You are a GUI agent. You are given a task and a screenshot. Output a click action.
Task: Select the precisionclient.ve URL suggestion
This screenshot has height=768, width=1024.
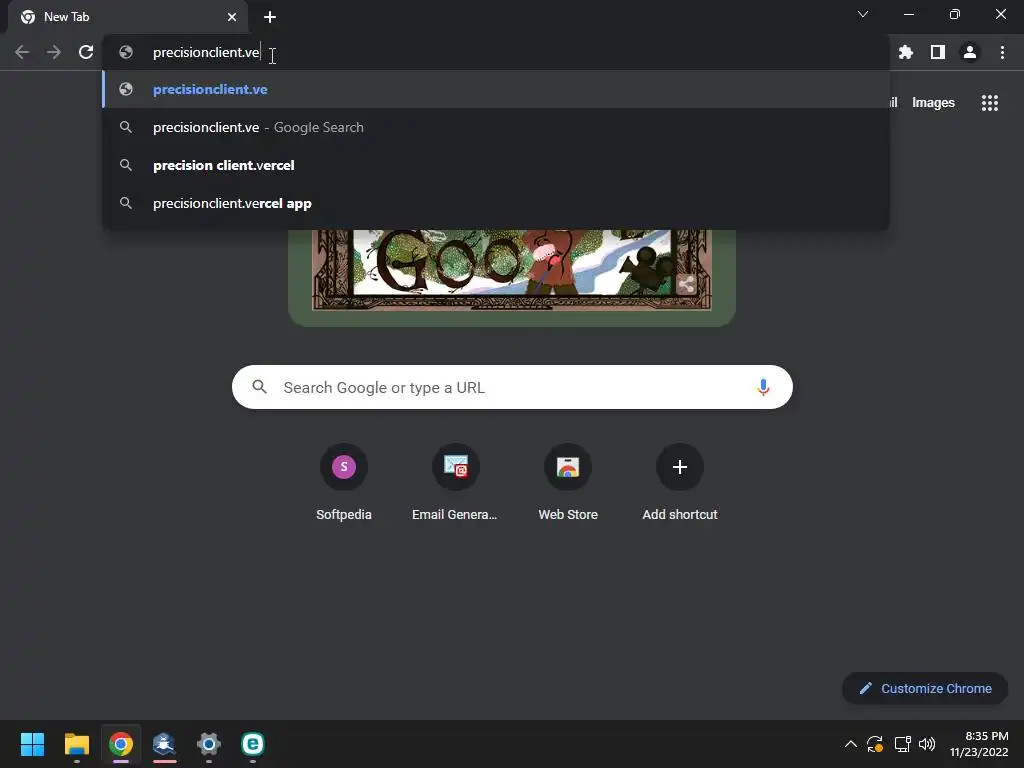[496, 89]
